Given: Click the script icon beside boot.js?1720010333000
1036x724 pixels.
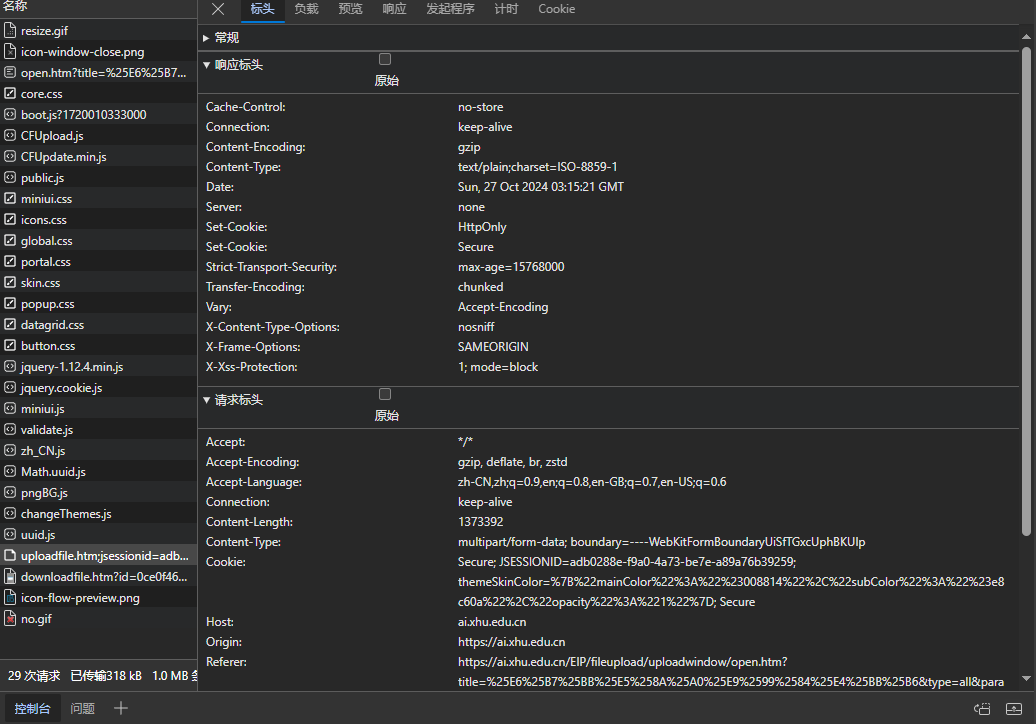Looking at the screenshot, I should click(10, 114).
